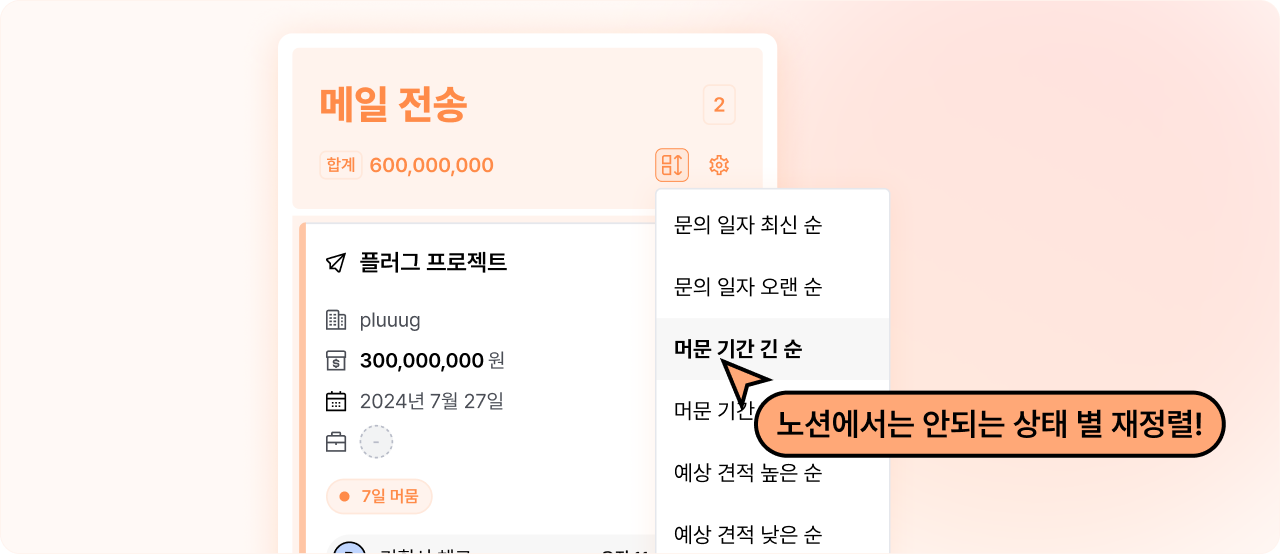Screen dimensions: 1280x554
Task: Open the sort order icon button
Action: click(672, 165)
